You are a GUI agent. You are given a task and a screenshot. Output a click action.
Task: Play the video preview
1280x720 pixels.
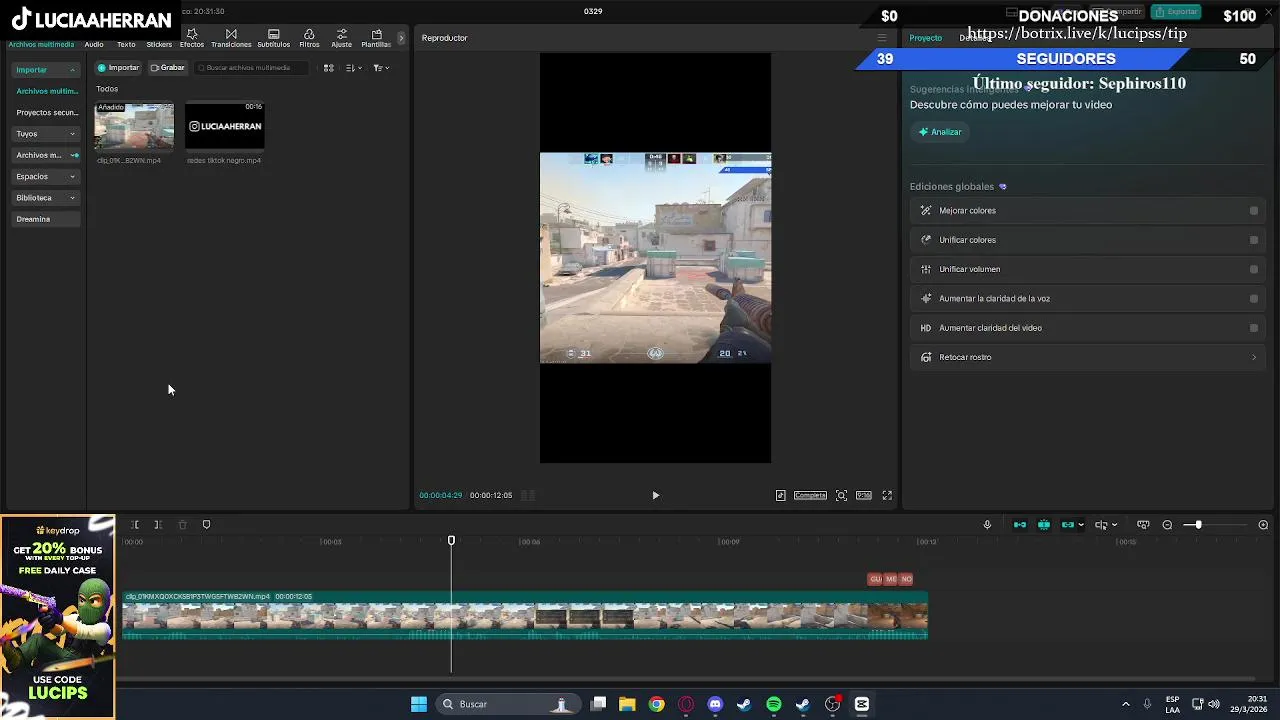(x=656, y=495)
